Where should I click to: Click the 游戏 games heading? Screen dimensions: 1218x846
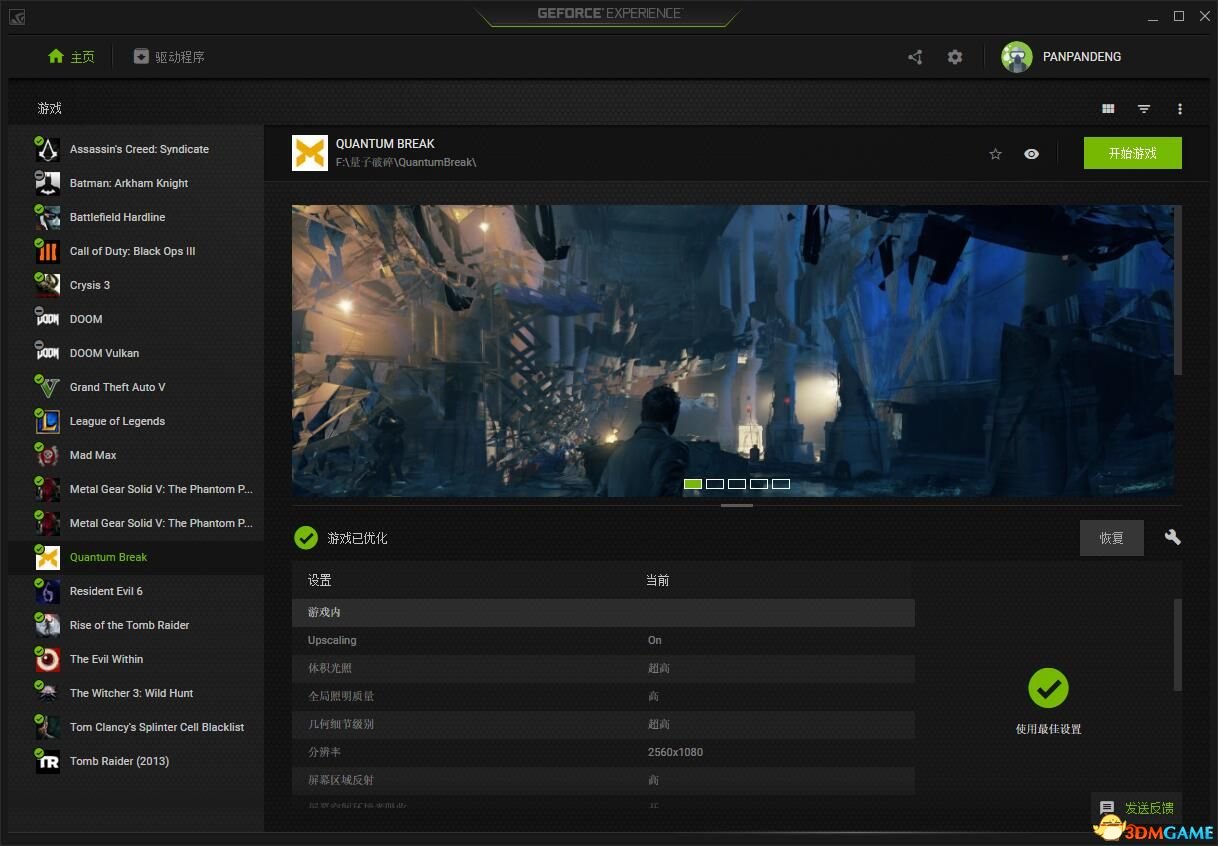(50, 108)
